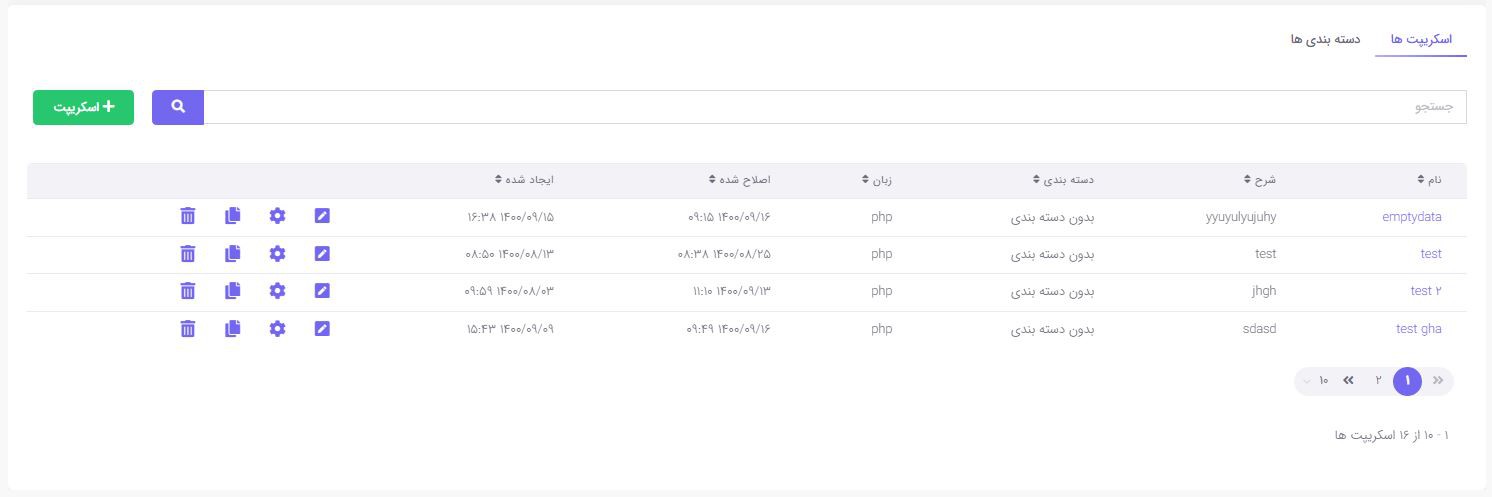
Task: Click the trash icon for emptydata row
Action: click(x=187, y=216)
